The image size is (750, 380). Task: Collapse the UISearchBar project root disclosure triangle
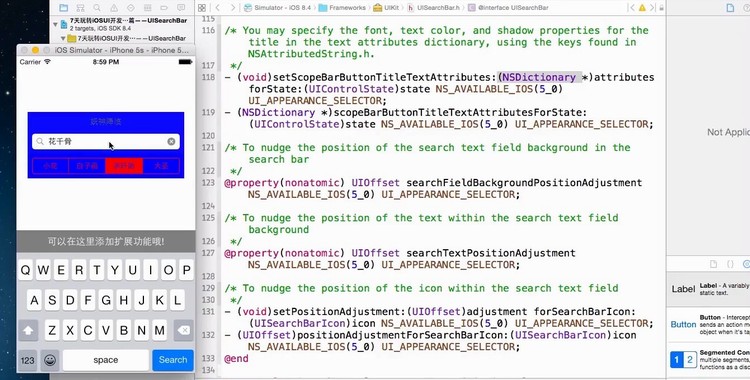click(55, 24)
